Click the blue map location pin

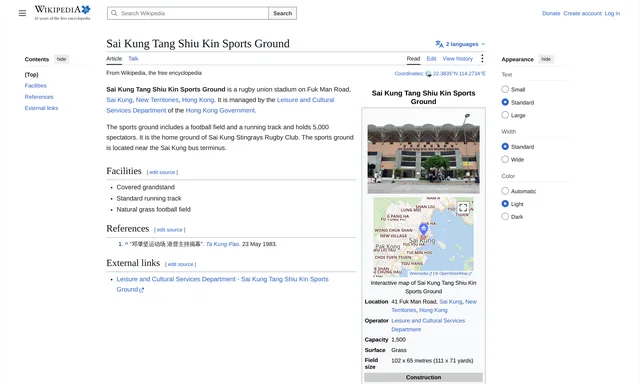423,229
